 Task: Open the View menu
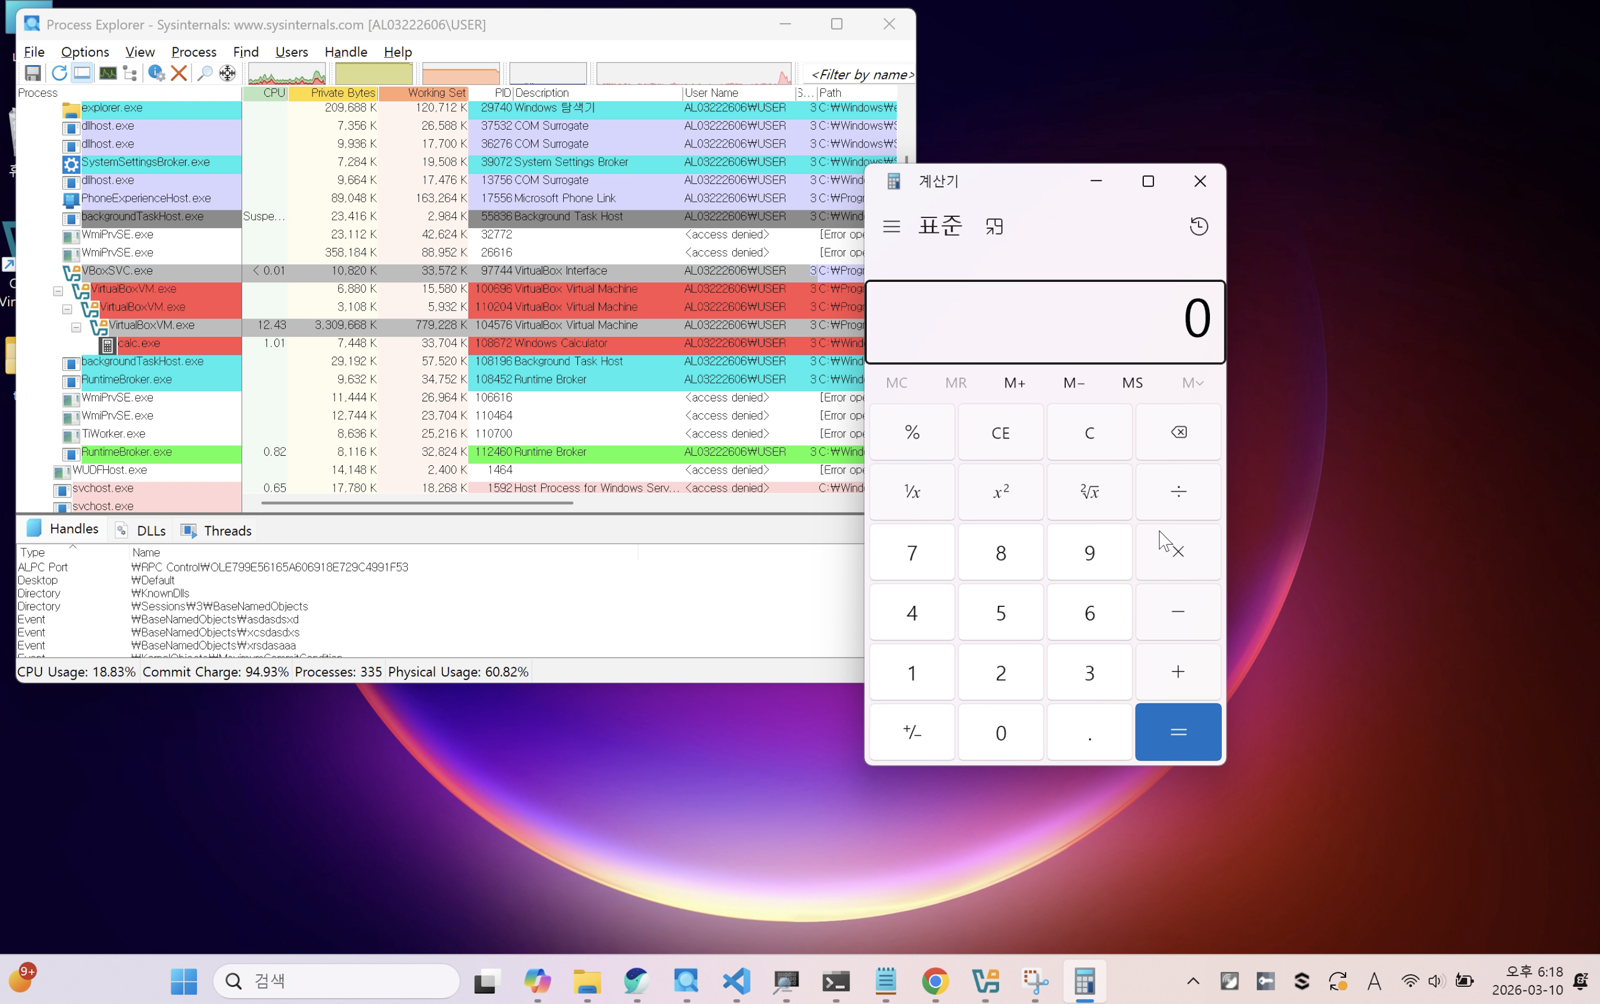pyautogui.click(x=140, y=52)
